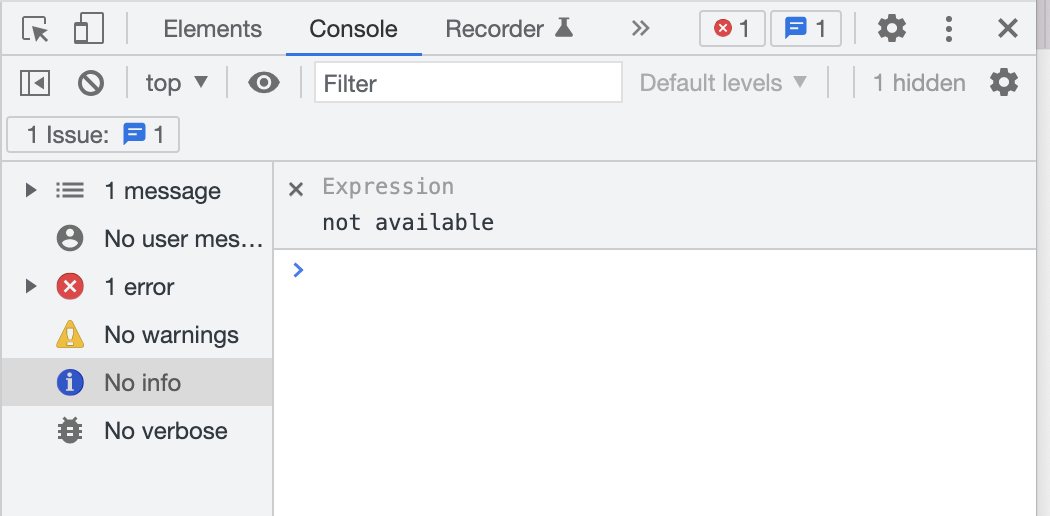Viewport: 1050px width, 516px height.
Task: Toggle the device toolbar icon
Action: tap(89, 30)
